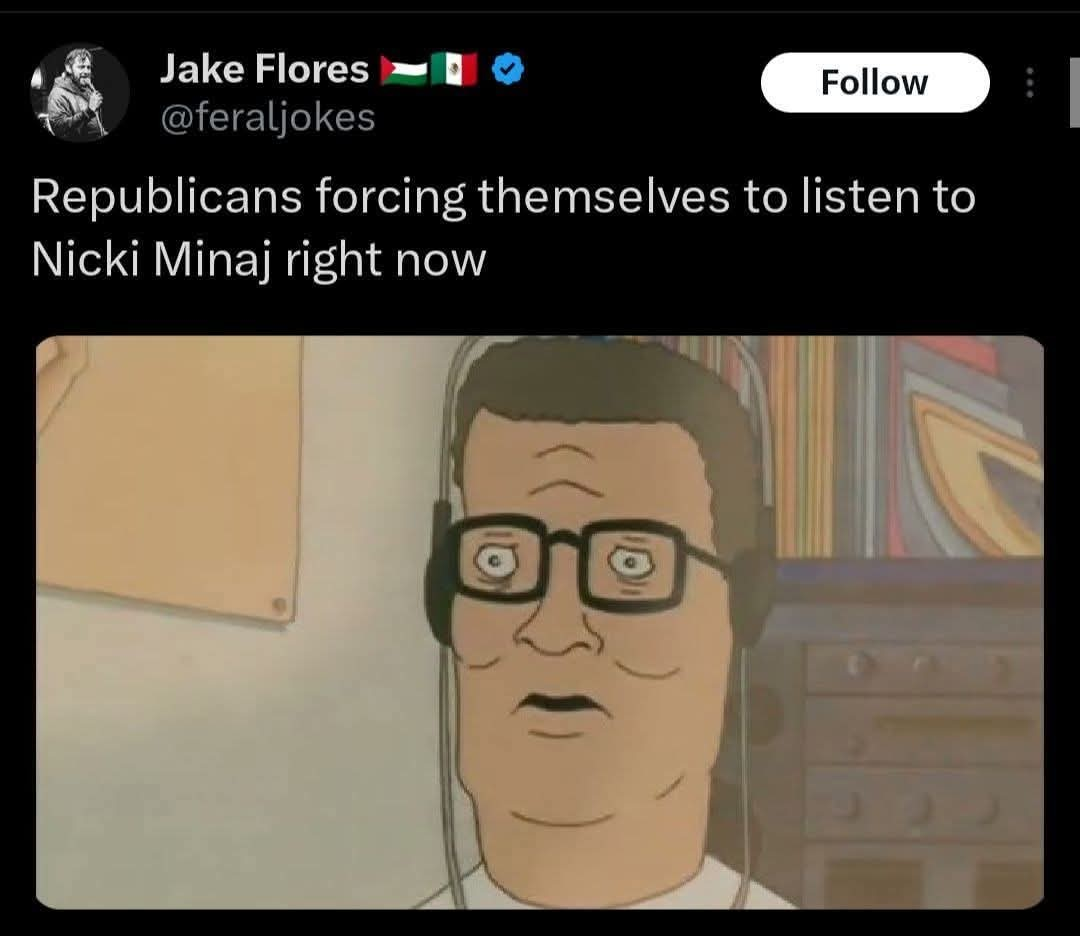Open Jake Flores' profile avatar
The height and width of the screenshot is (936, 1080).
[x=80, y=92]
